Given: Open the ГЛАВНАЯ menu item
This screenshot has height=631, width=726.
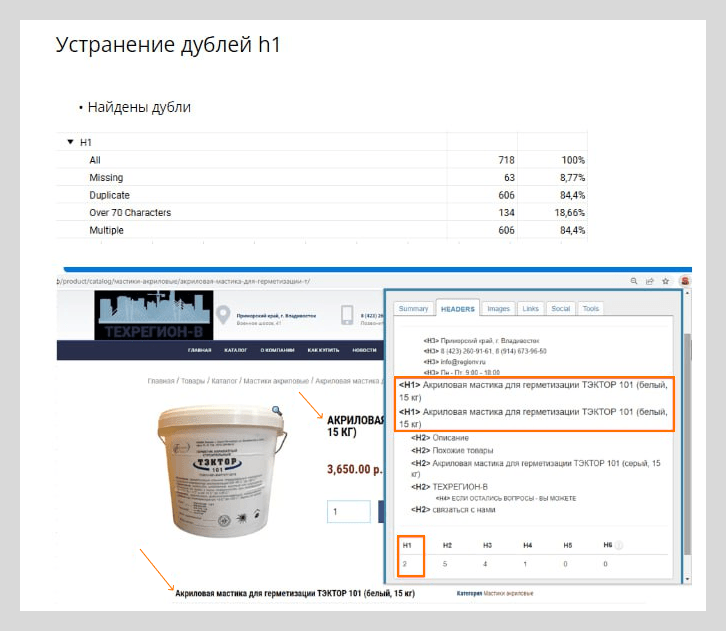Looking at the screenshot, I should point(200,350).
